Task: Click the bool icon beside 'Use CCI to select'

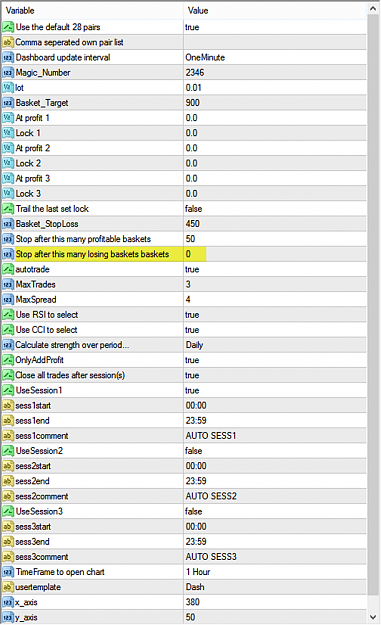Action: (8, 330)
